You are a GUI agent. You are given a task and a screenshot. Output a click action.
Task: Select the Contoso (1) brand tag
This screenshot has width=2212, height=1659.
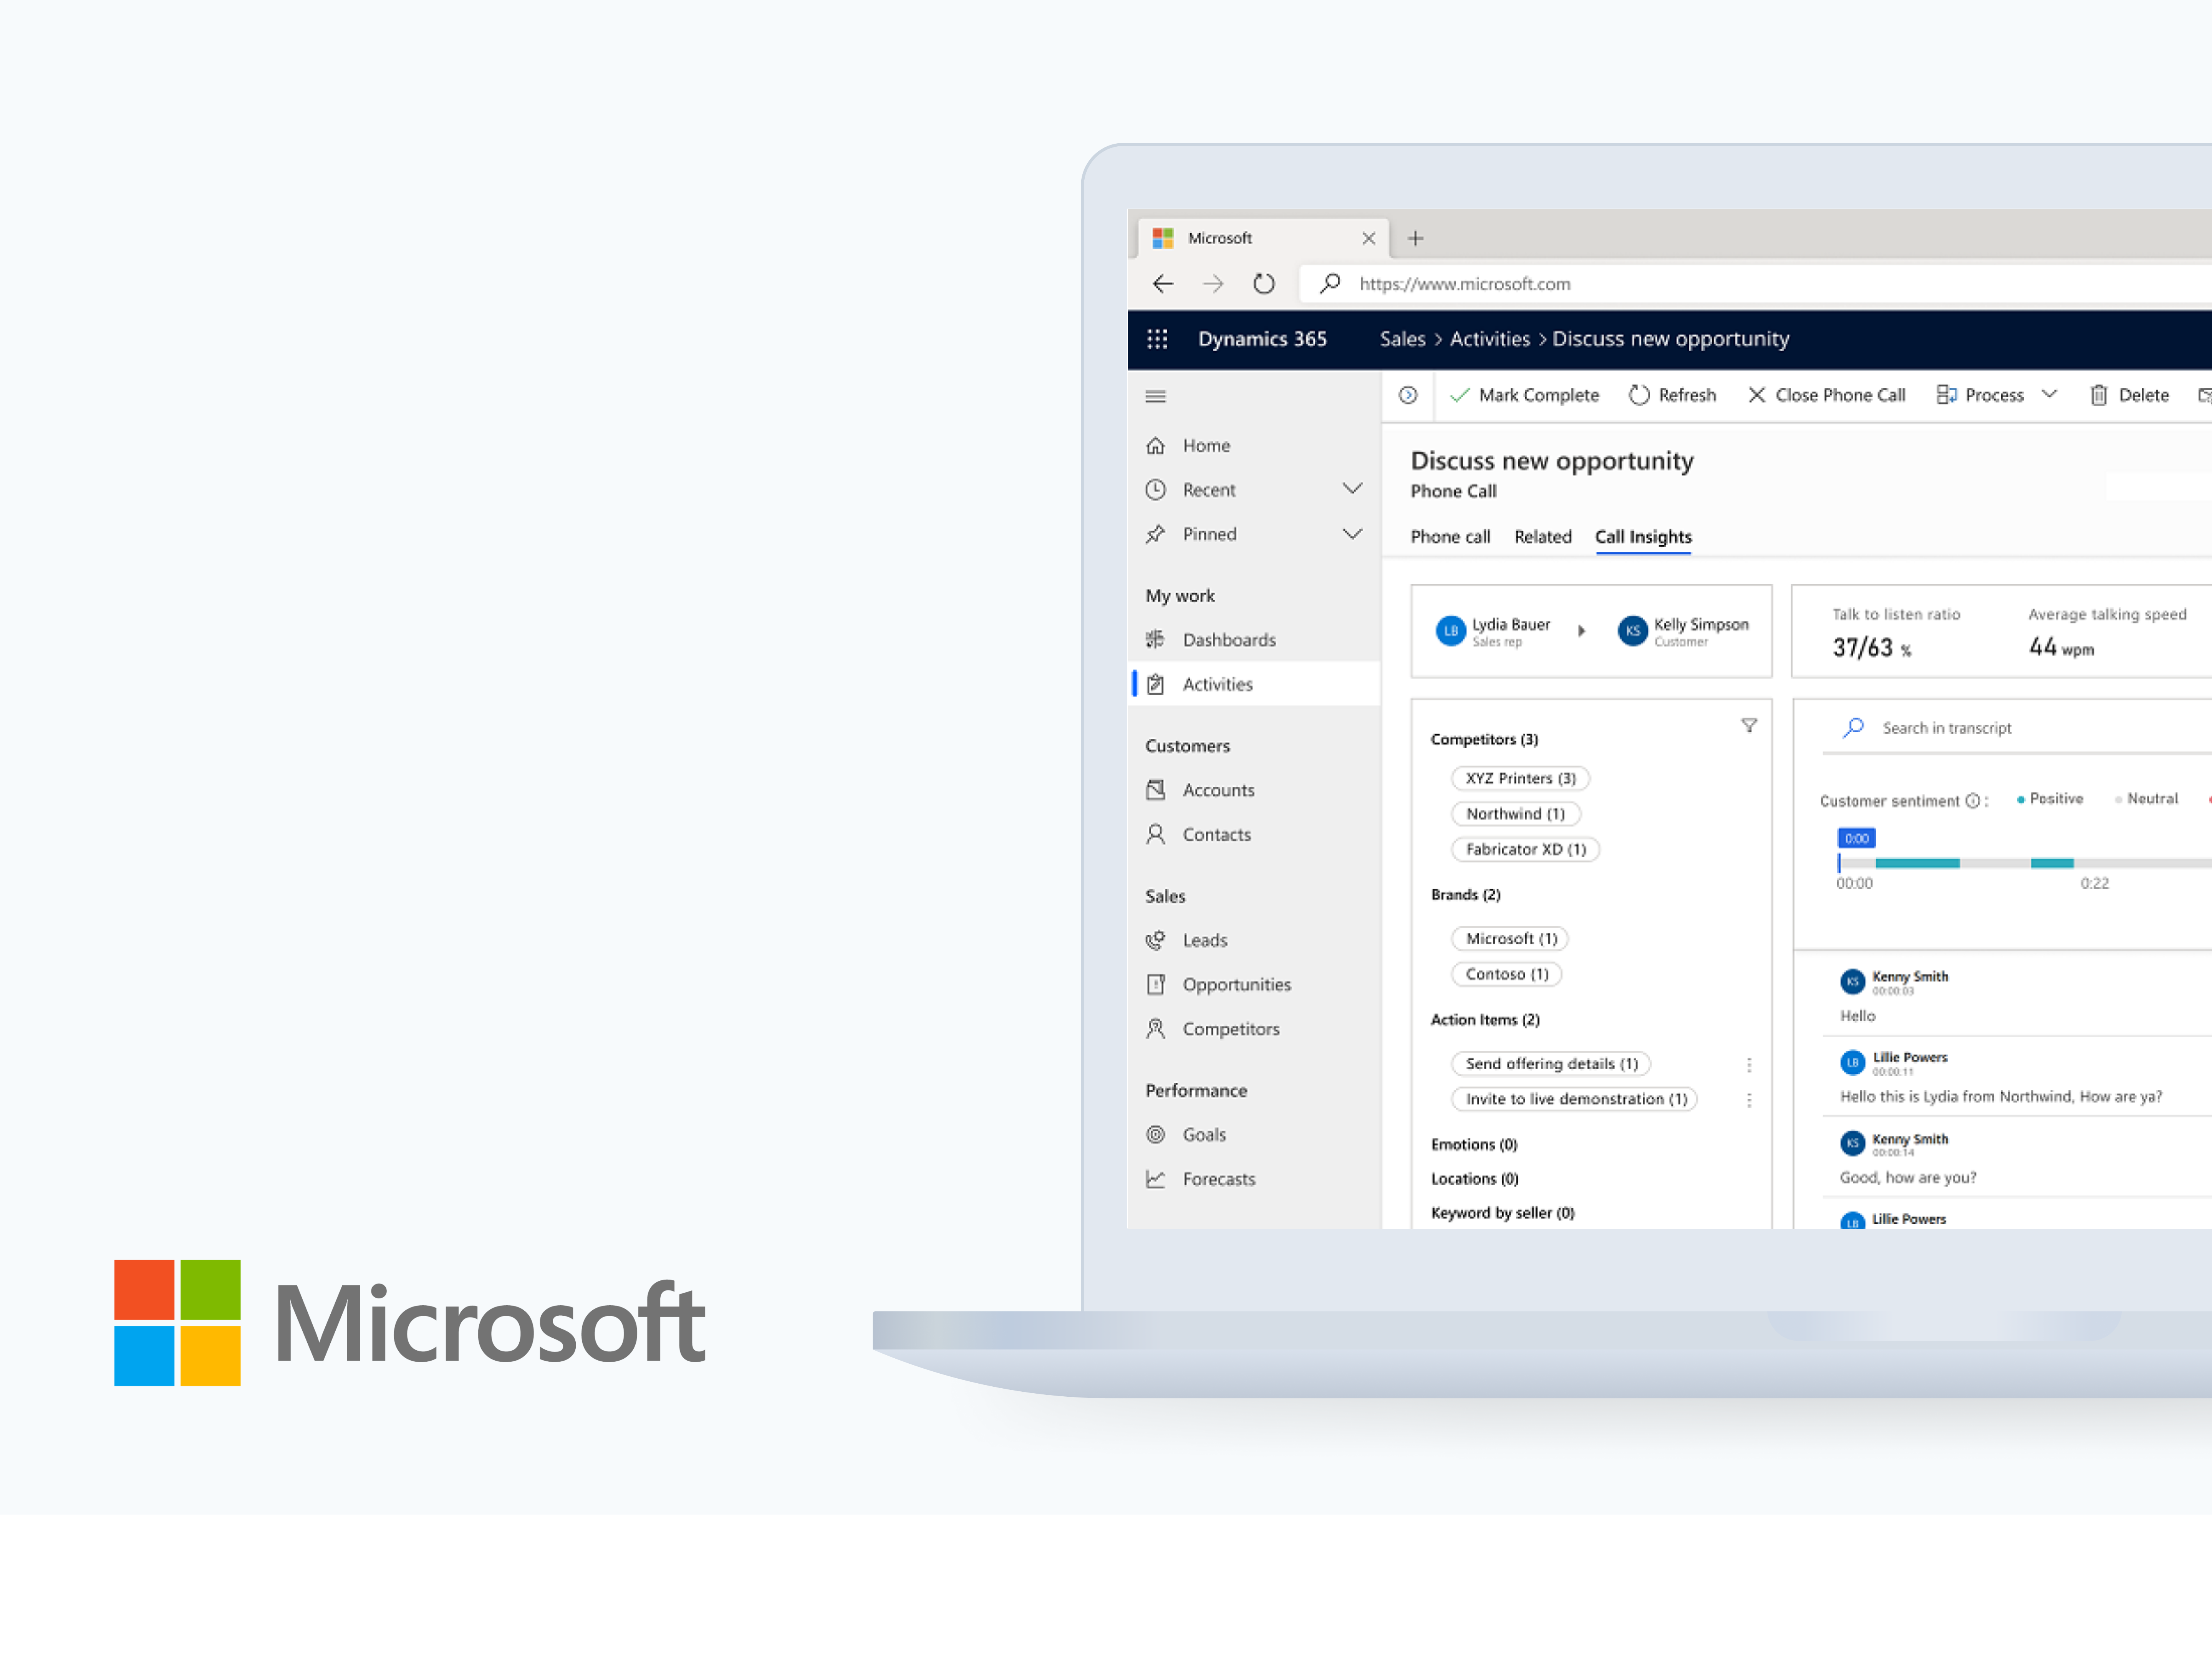[x=1506, y=974]
